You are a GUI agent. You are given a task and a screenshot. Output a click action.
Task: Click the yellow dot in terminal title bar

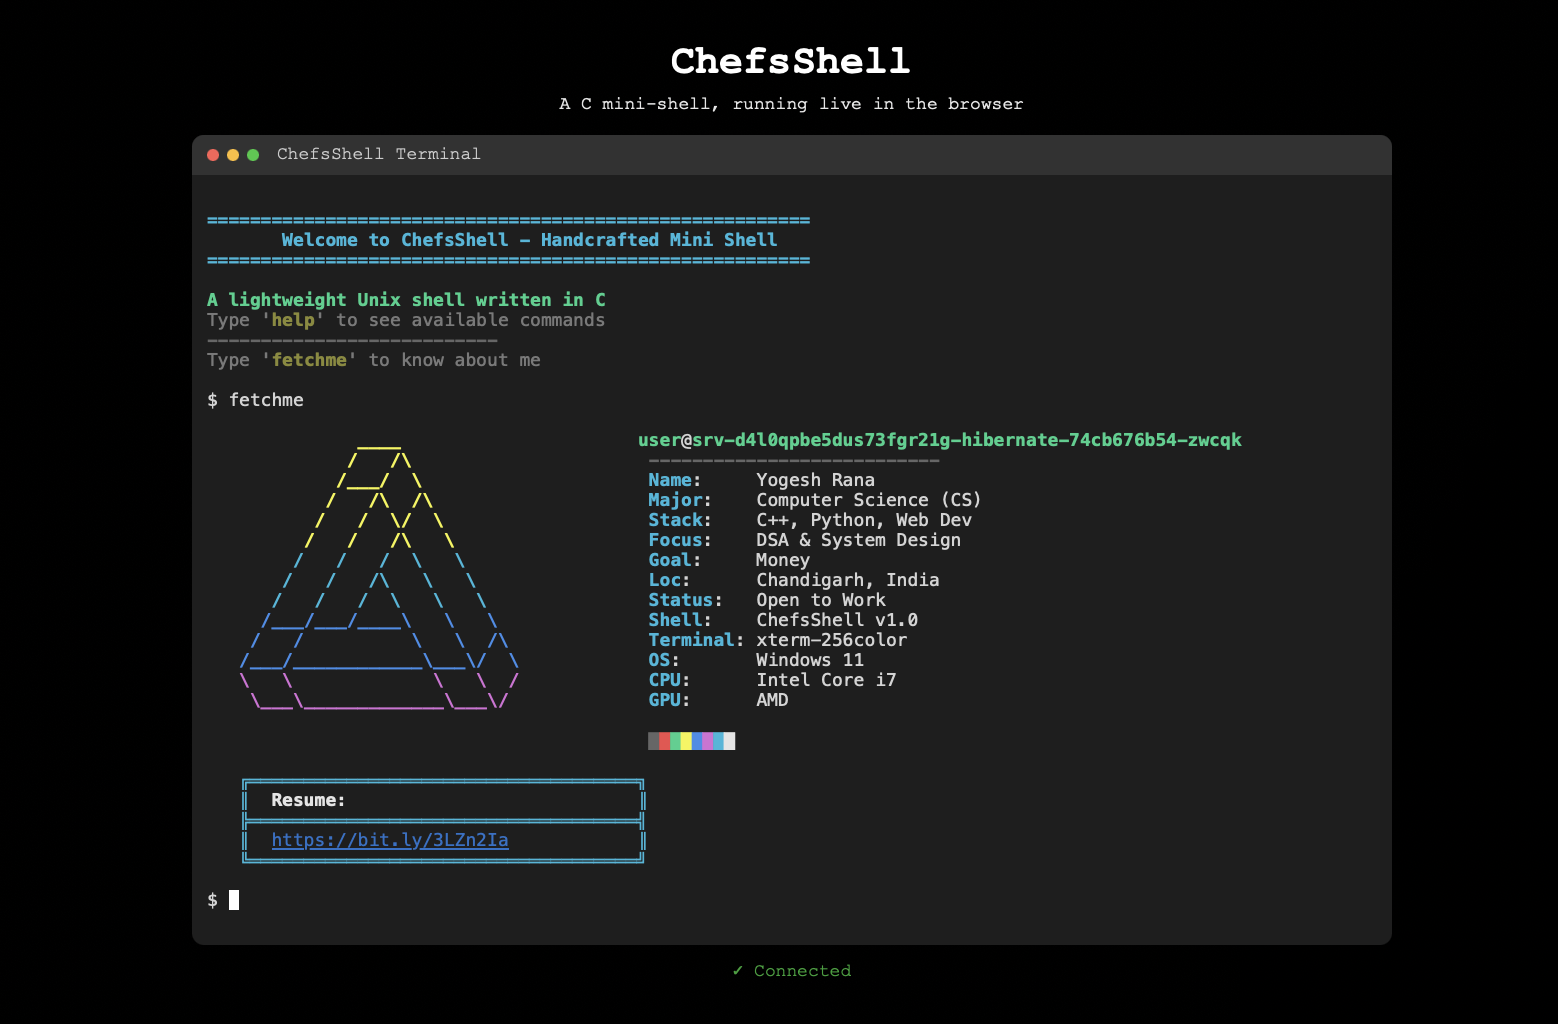point(233,155)
